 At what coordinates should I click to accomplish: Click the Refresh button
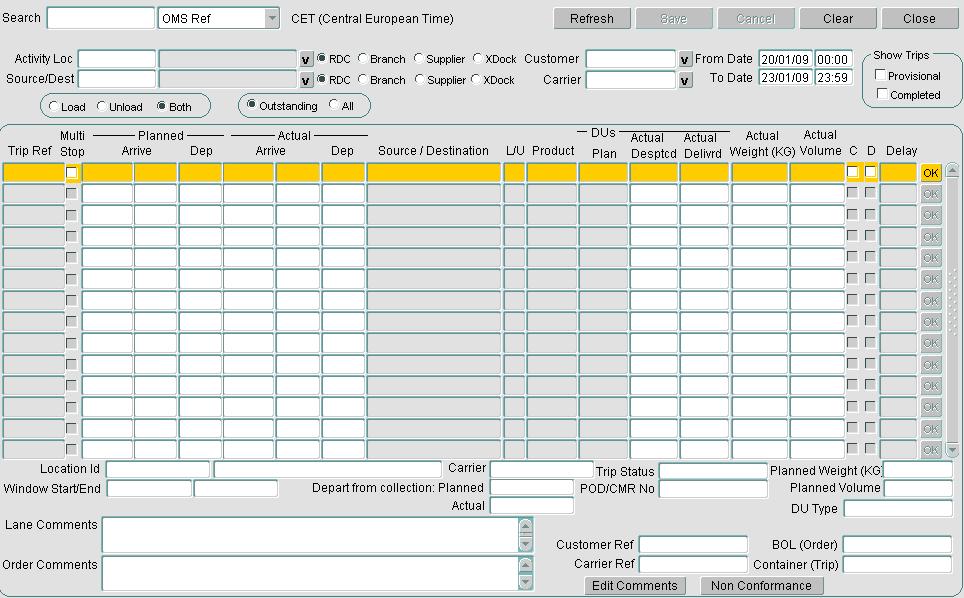tap(592, 18)
